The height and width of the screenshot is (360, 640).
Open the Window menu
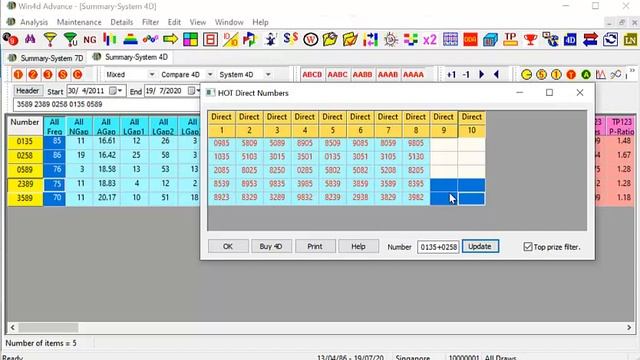pyautogui.click(x=229, y=22)
